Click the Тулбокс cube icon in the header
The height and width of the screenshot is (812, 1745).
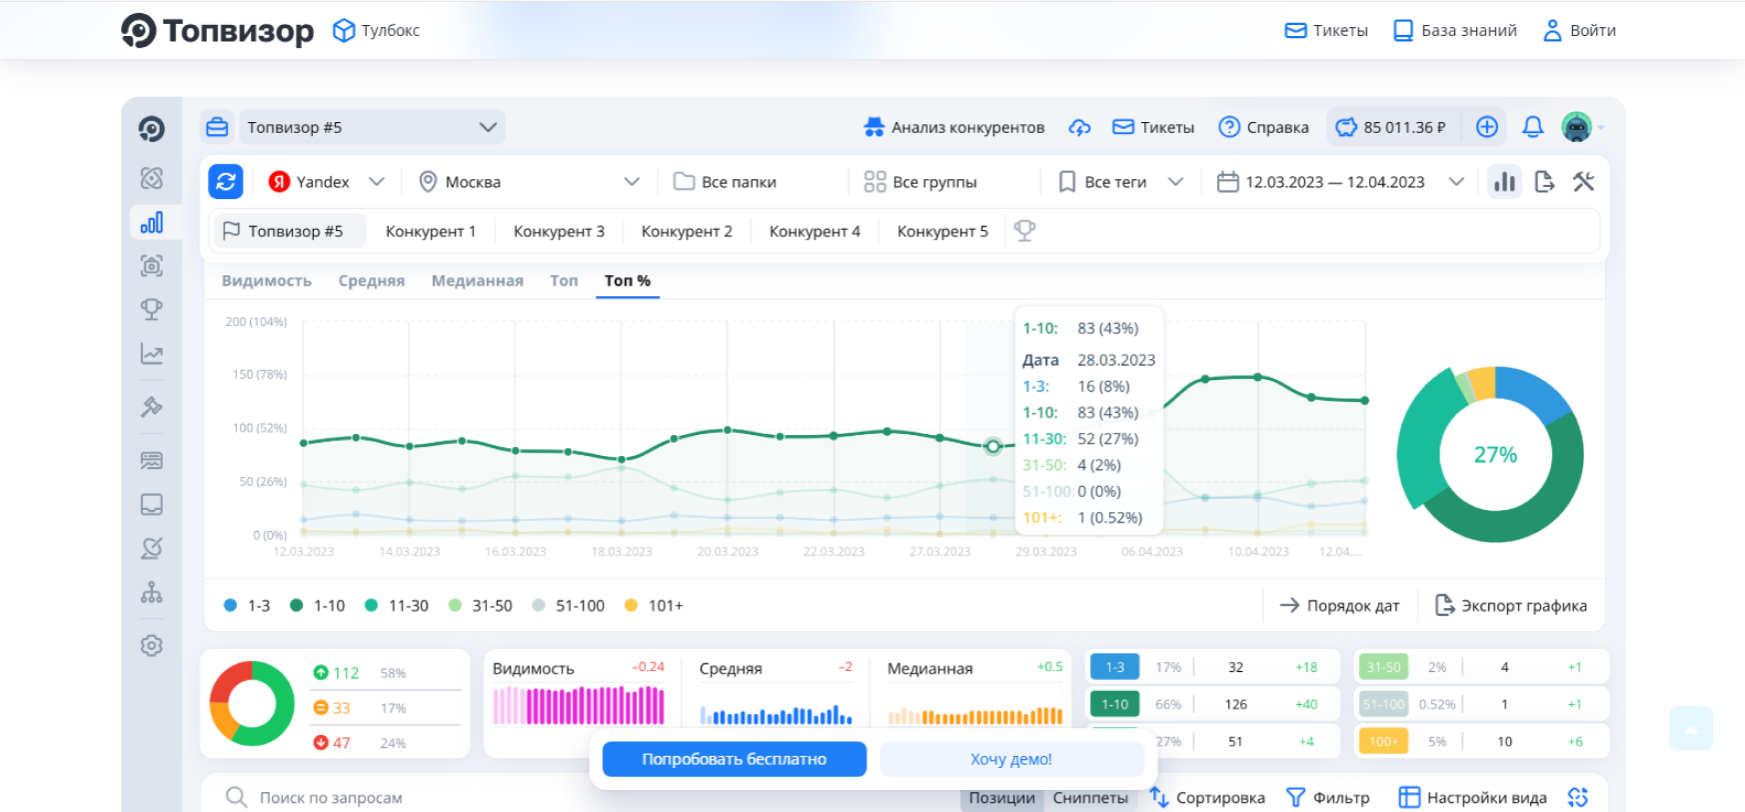click(344, 31)
